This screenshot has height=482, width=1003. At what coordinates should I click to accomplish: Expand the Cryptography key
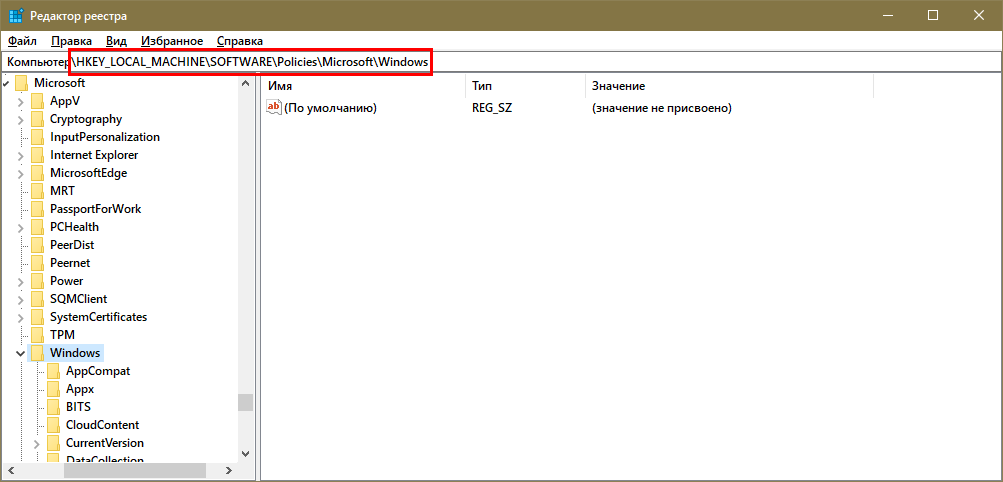(21, 119)
